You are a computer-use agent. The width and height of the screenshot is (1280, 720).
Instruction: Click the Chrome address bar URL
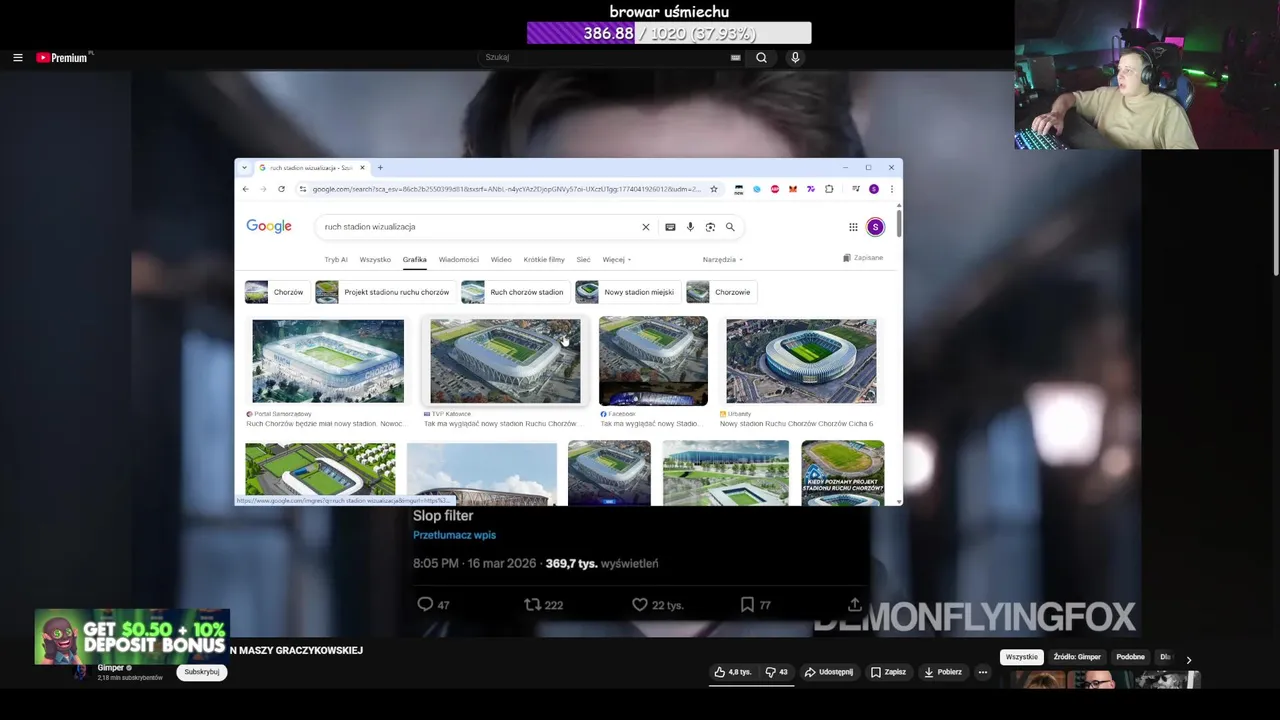506,189
